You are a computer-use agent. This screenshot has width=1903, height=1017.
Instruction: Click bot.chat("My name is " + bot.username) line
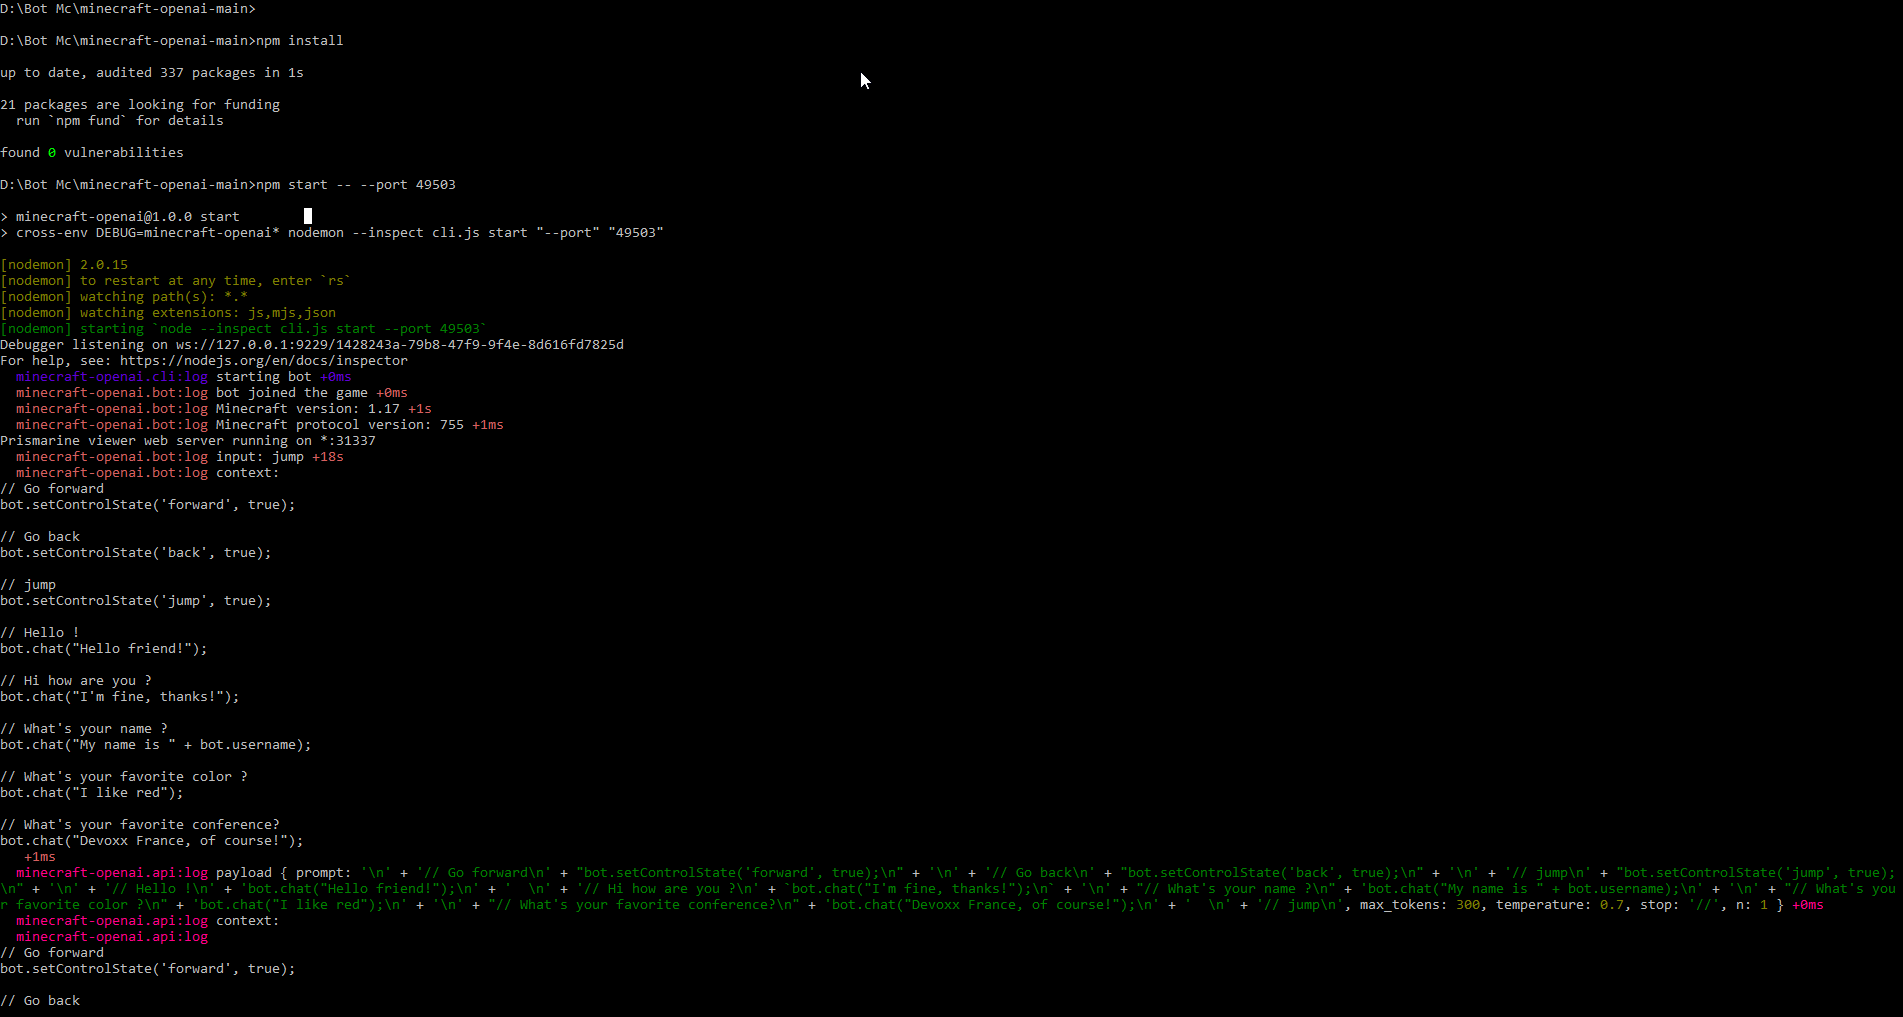point(156,744)
